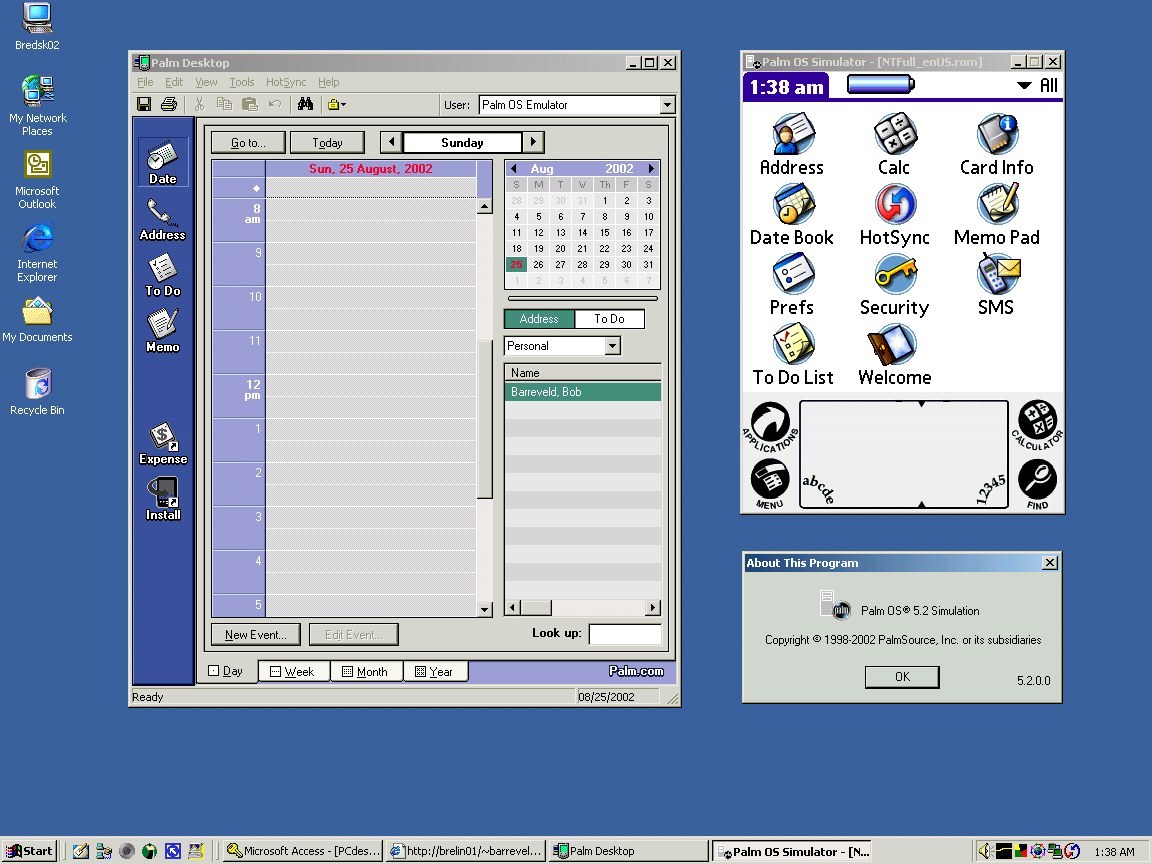The image size is (1152, 864).
Task: Expand the Personal category dropdown
Action: (613, 346)
